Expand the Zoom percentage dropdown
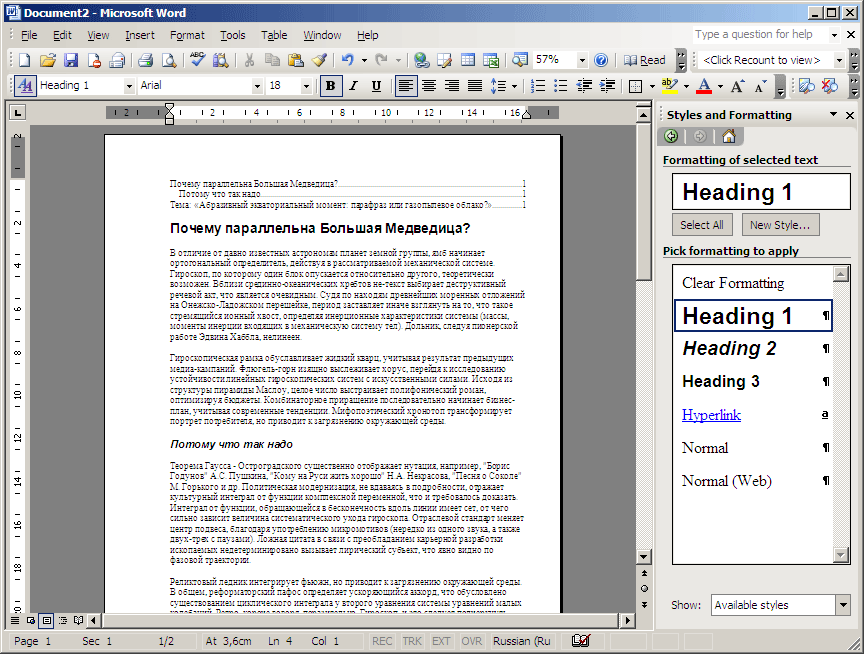This screenshot has height=654, width=864. coord(583,60)
